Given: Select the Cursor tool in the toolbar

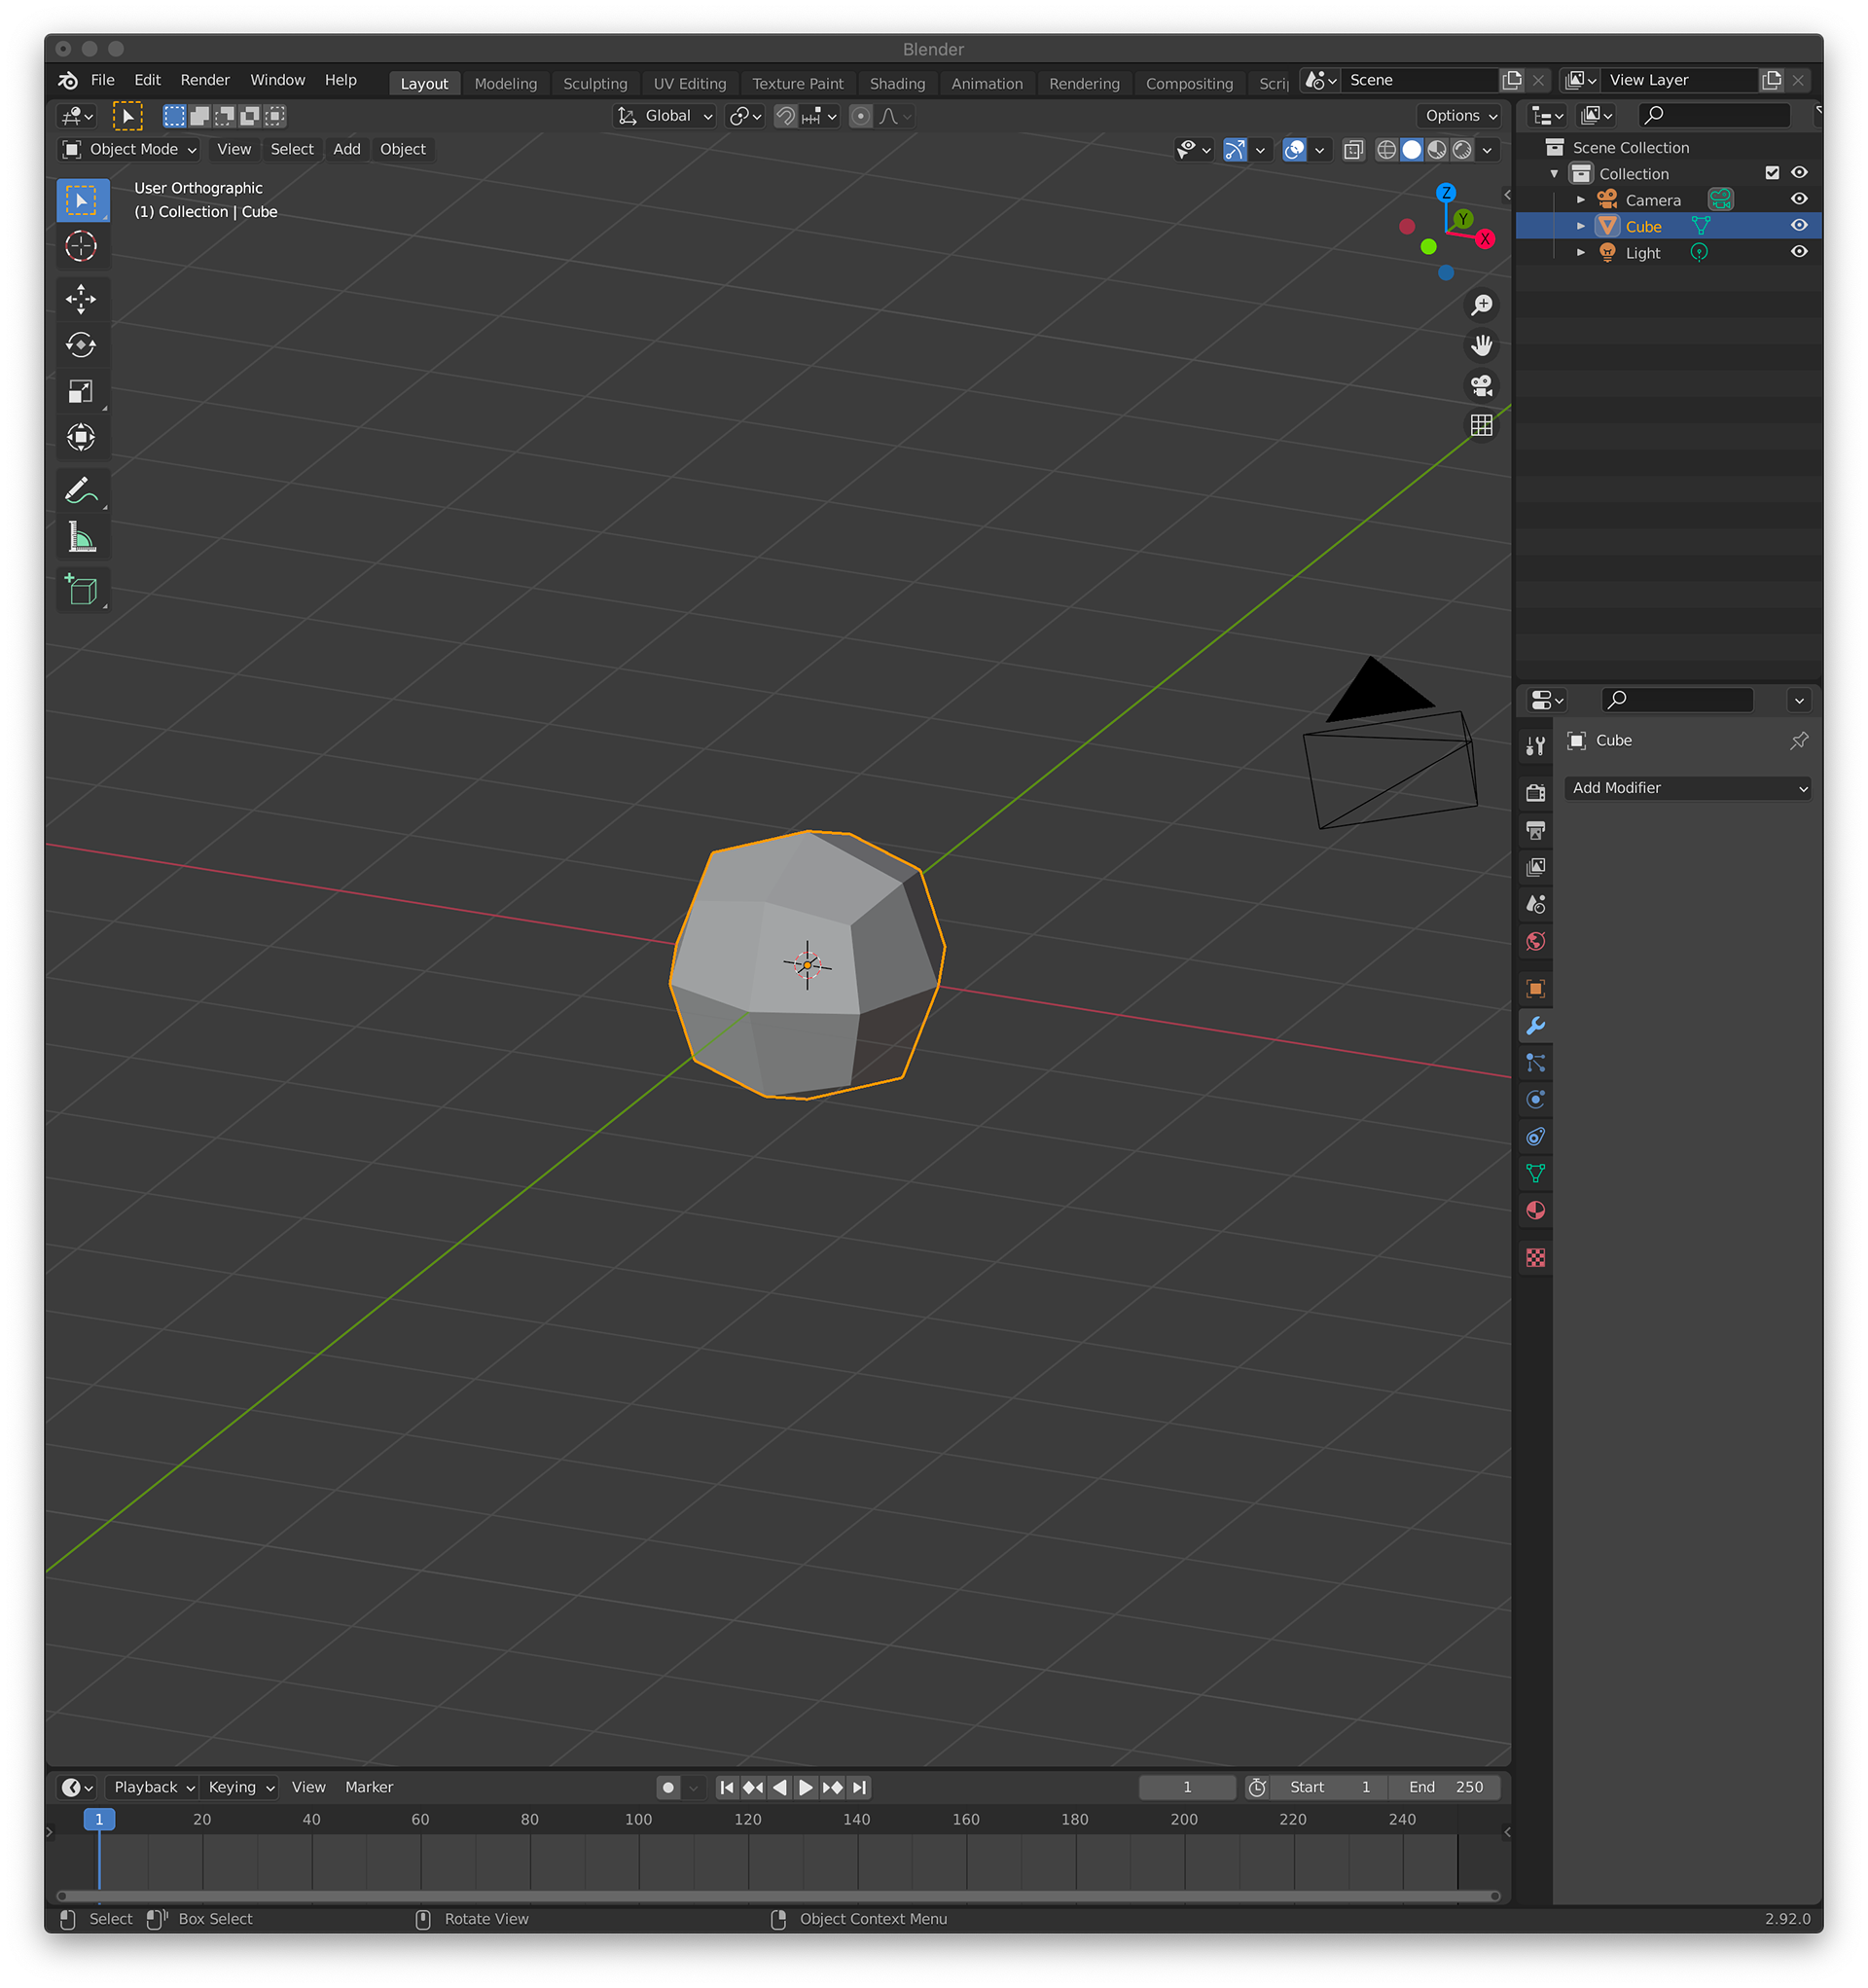Looking at the screenshot, I should point(81,246).
